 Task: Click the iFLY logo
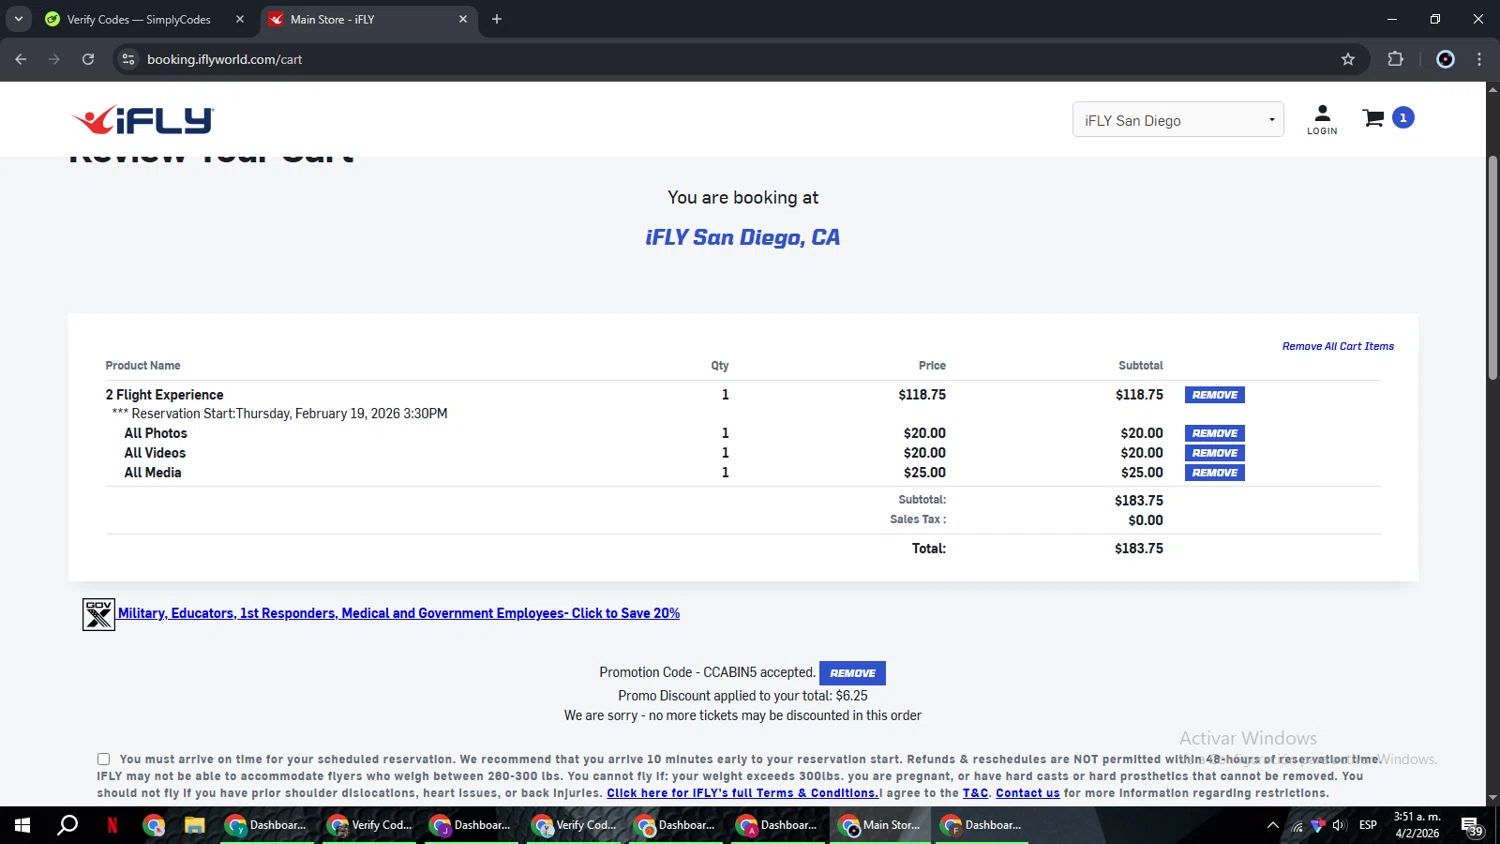tap(143, 120)
